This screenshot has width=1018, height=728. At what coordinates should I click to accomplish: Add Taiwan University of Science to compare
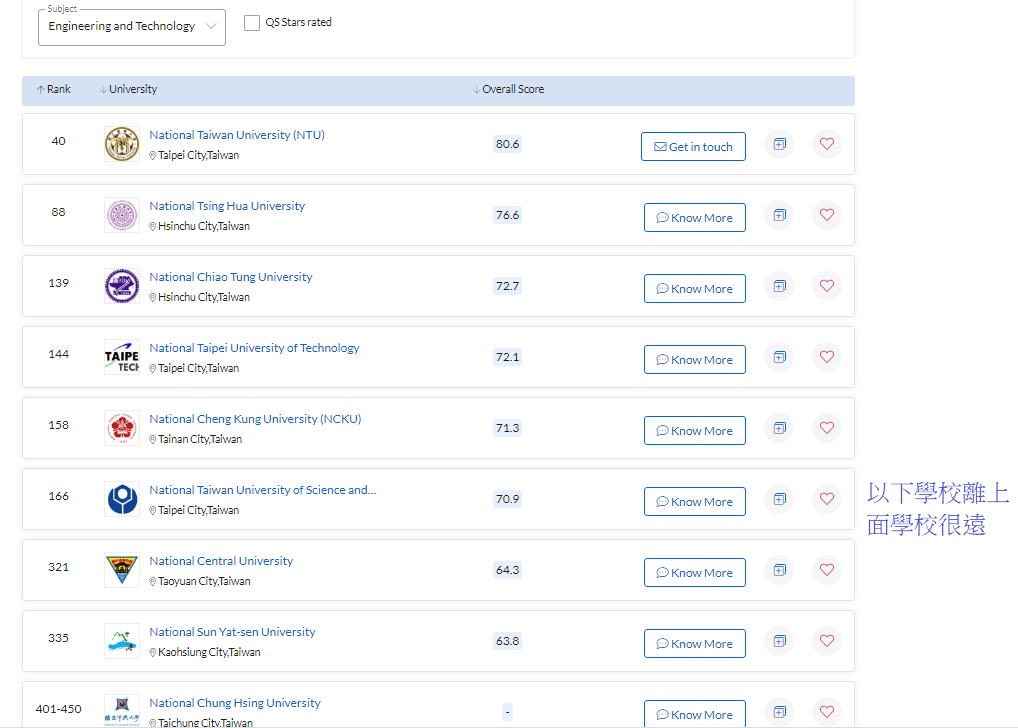(x=779, y=499)
